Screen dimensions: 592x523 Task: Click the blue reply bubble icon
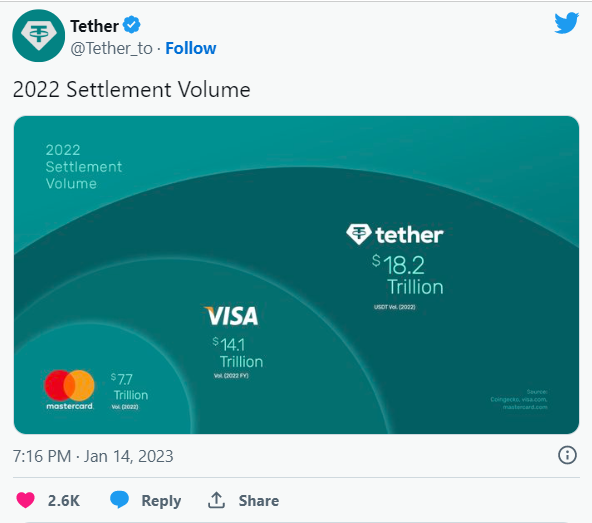[x=119, y=500]
